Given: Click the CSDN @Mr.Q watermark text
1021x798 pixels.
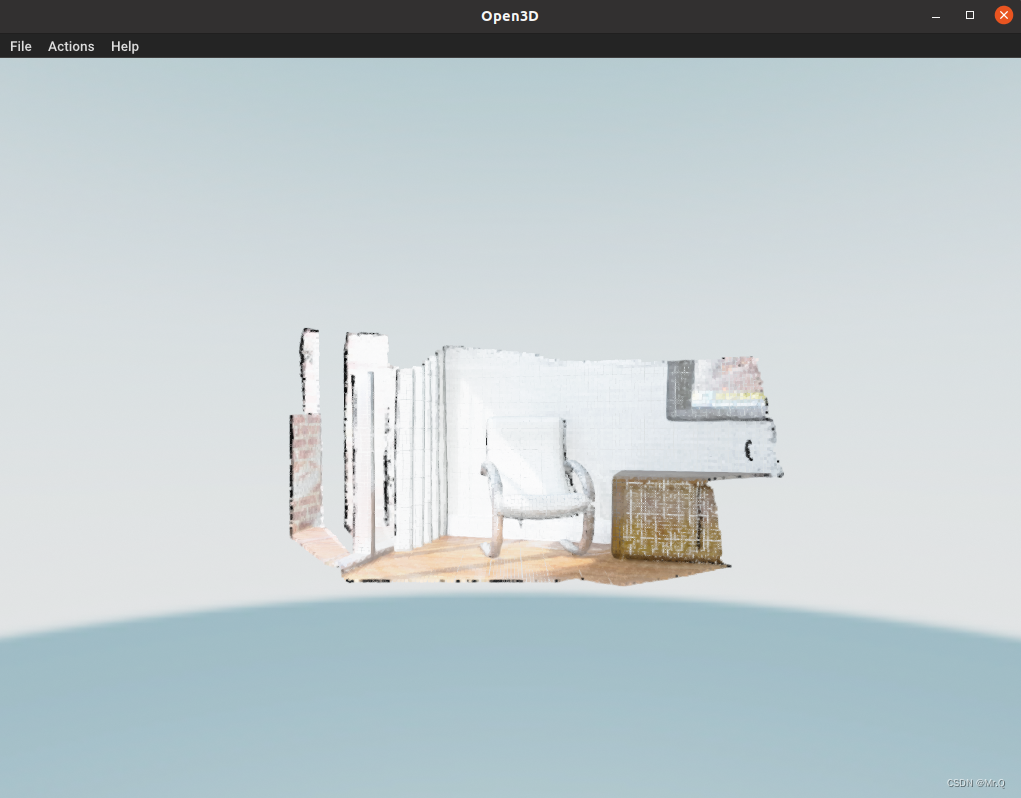Looking at the screenshot, I should point(975,783).
